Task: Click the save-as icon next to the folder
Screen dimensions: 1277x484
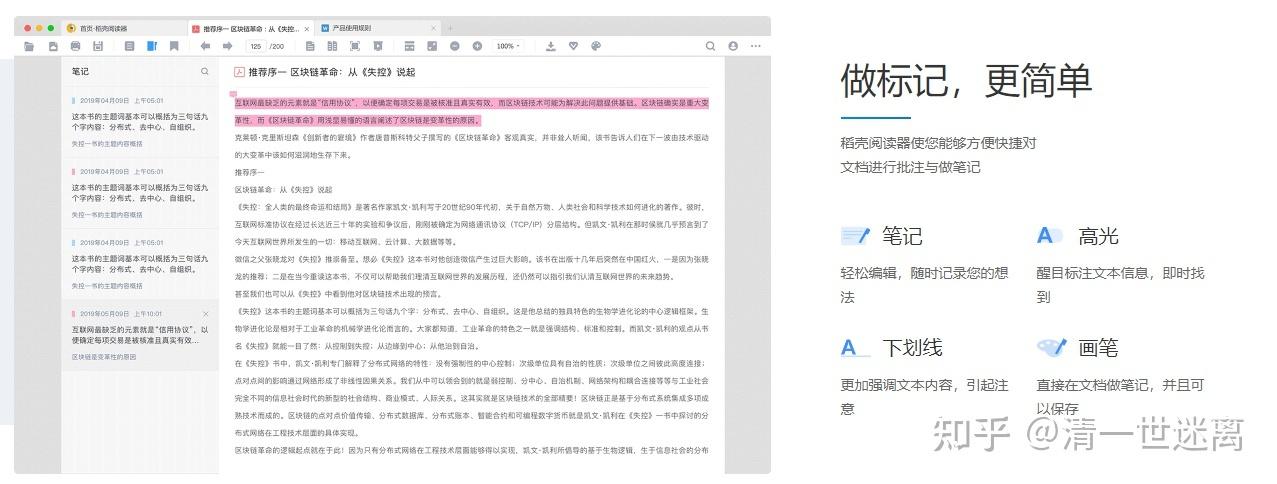Action: (53, 46)
